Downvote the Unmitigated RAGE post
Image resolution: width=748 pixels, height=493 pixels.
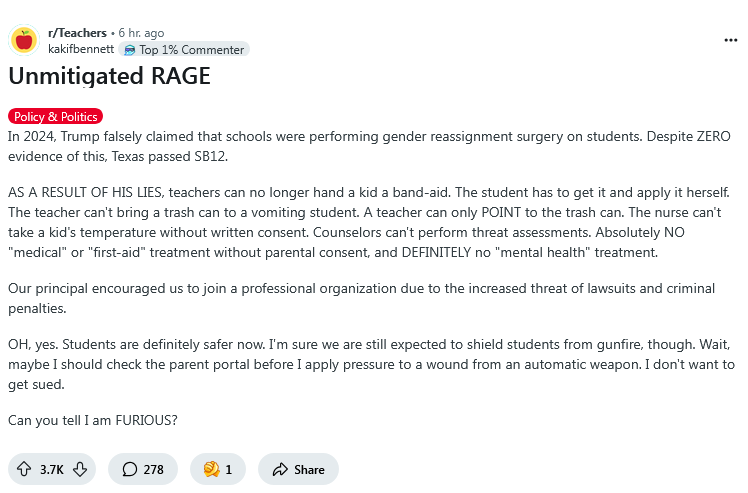tap(81, 469)
